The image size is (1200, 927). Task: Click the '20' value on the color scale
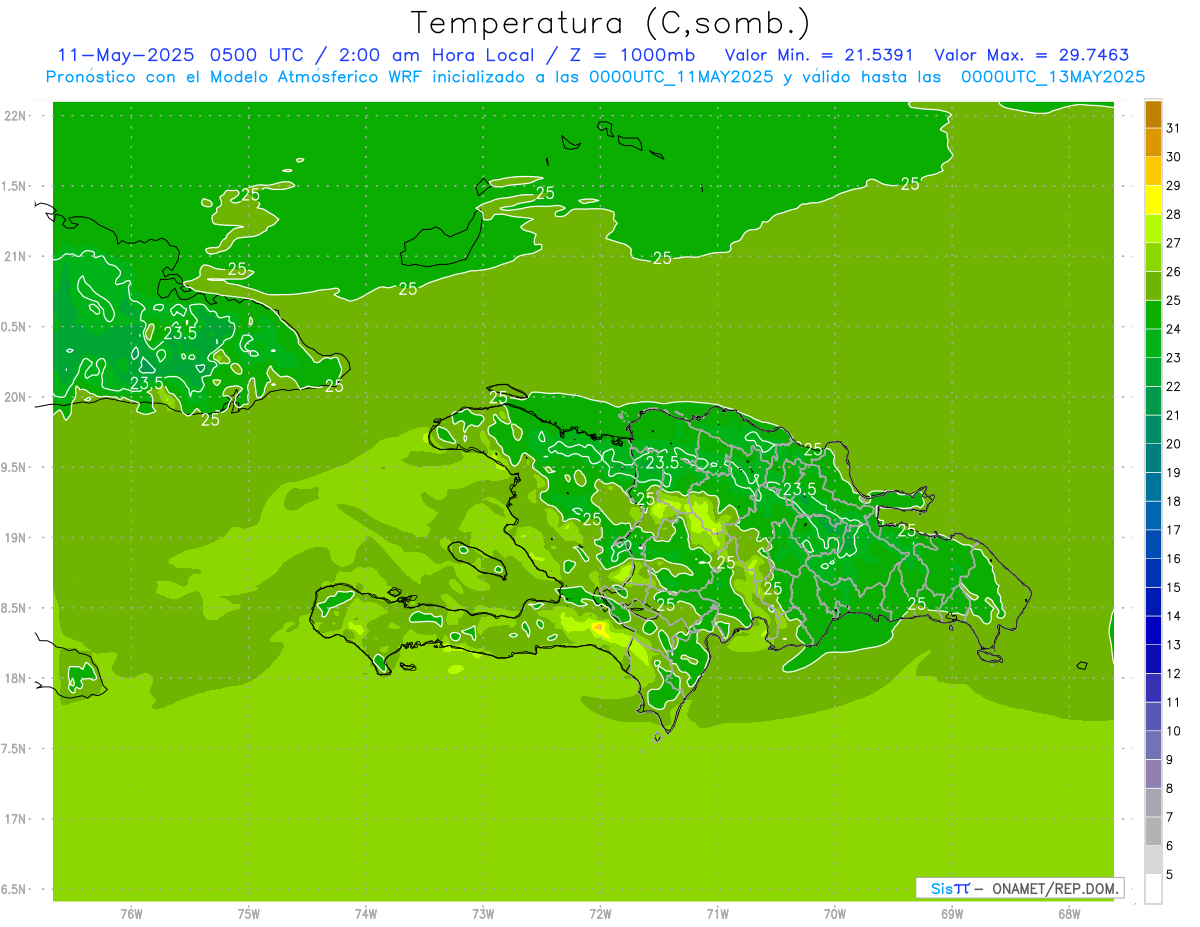point(1174,444)
